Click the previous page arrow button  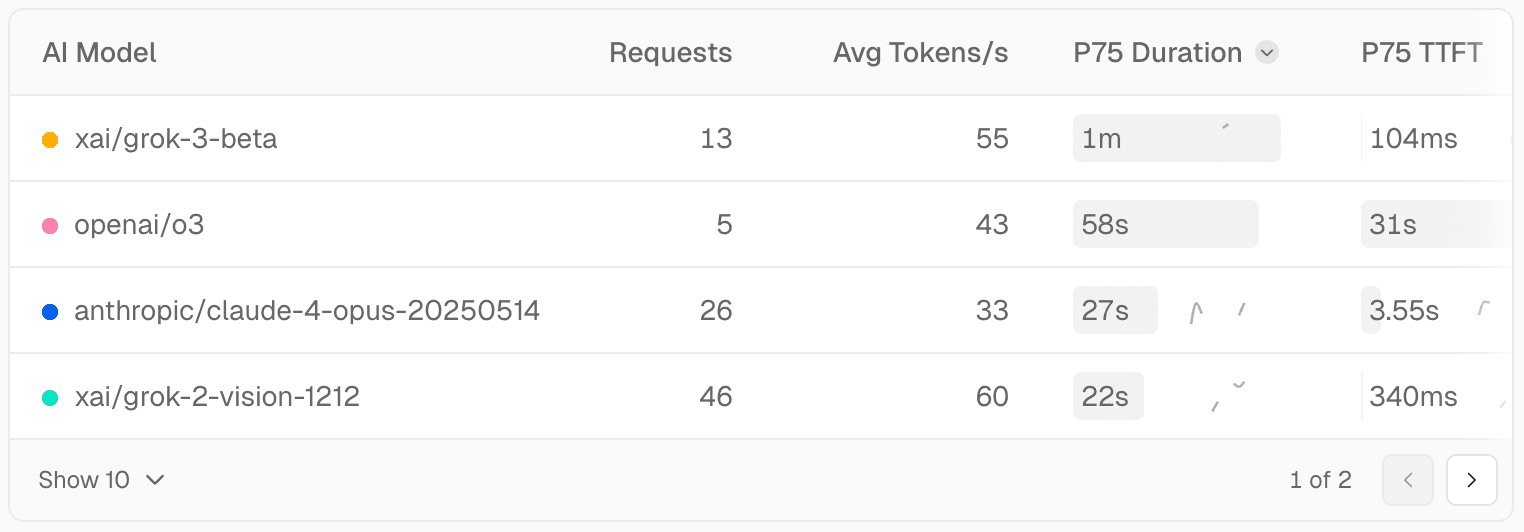(x=1408, y=480)
